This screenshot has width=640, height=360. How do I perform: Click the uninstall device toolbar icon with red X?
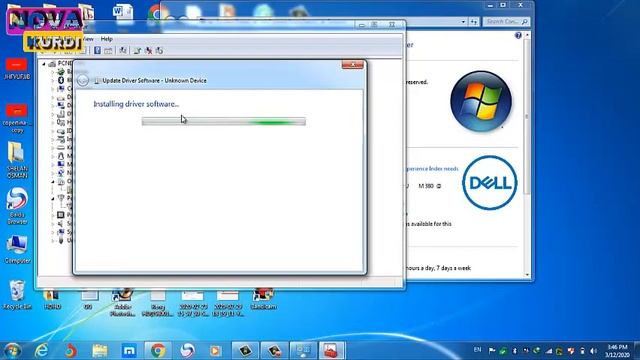pos(148,50)
